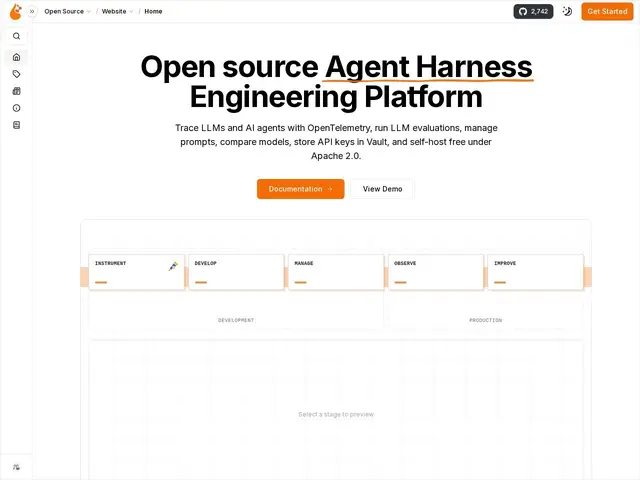Click the Home breadcrumb item
This screenshot has height=480, width=640.
click(153, 11)
